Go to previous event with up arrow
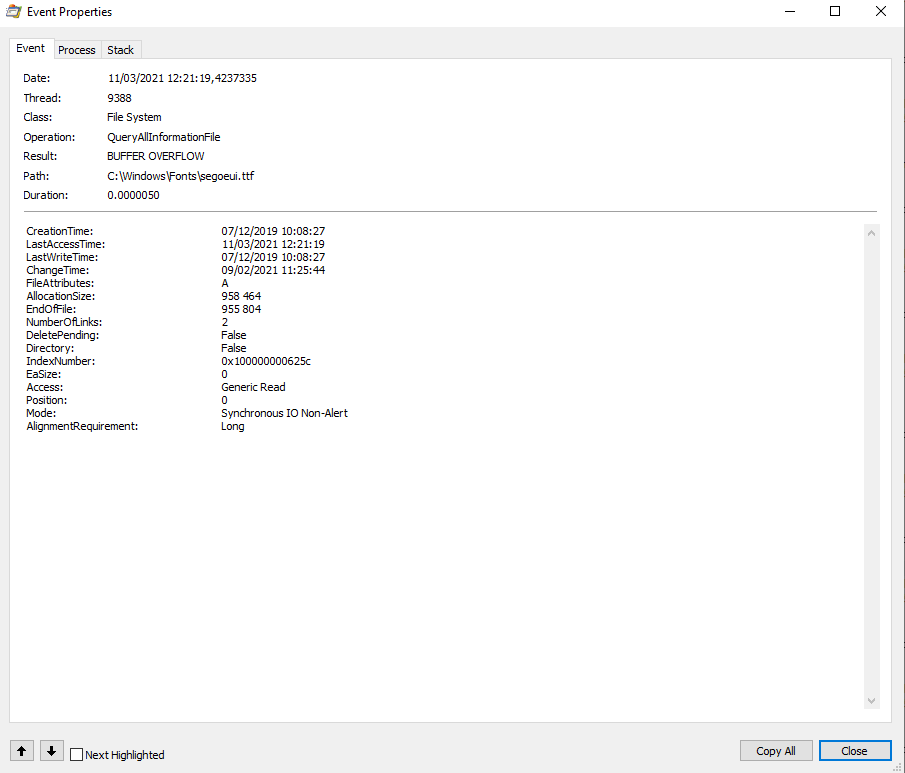Screen dimensions: 905x773 point(22,751)
